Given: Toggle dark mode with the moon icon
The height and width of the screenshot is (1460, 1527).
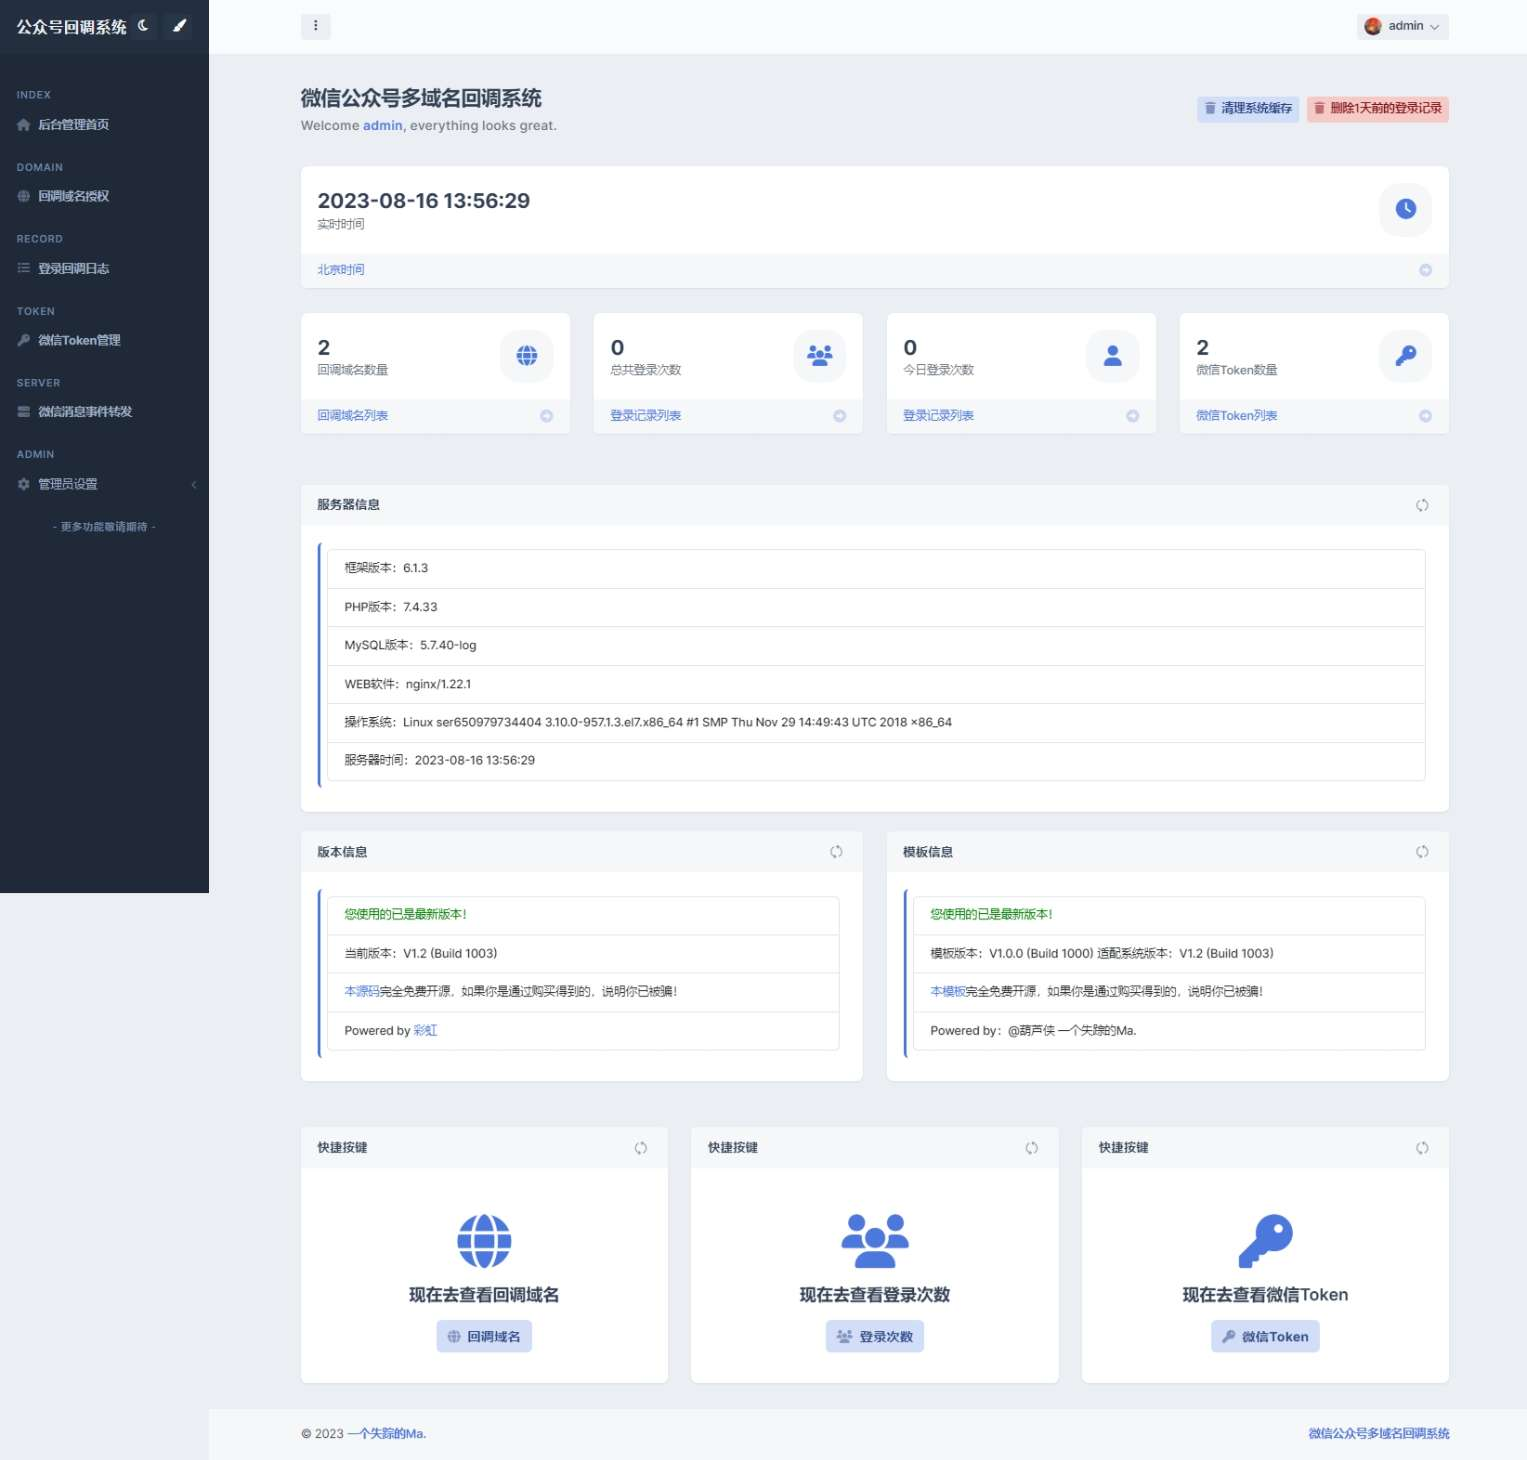Looking at the screenshot, I should (143, 25).
